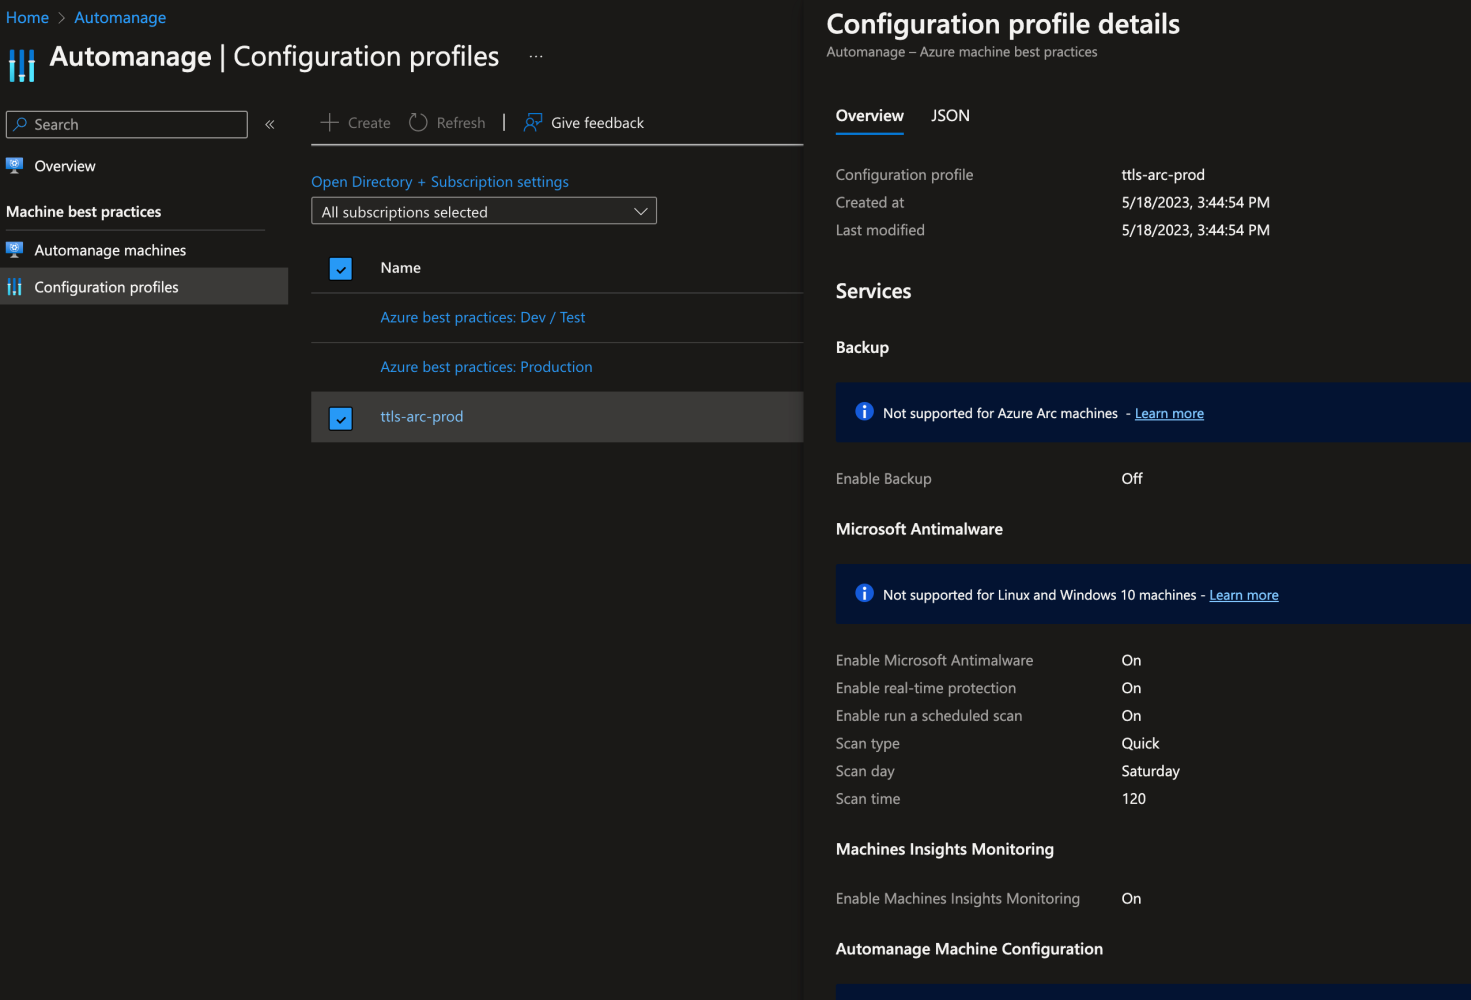This screenshot has width=1471, height=1000.
Task: Toggle the select-all checkbox beside Name
Action: click(x=341, y=268)
